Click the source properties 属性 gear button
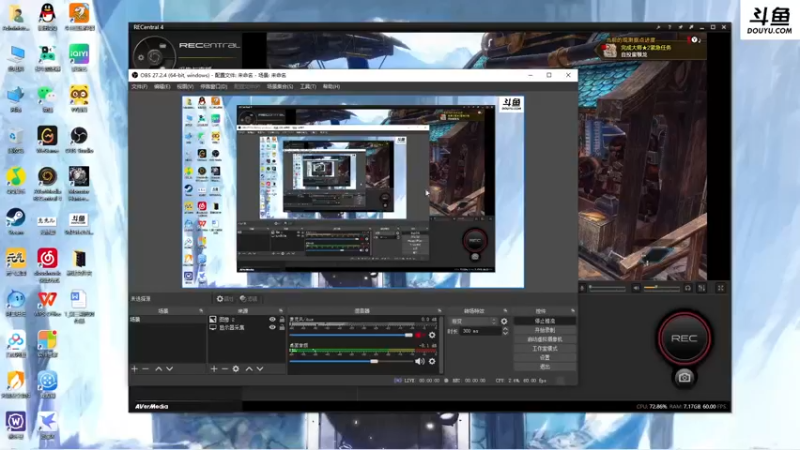This screenshot has width=800, height=450. click(x=225, y=299)
